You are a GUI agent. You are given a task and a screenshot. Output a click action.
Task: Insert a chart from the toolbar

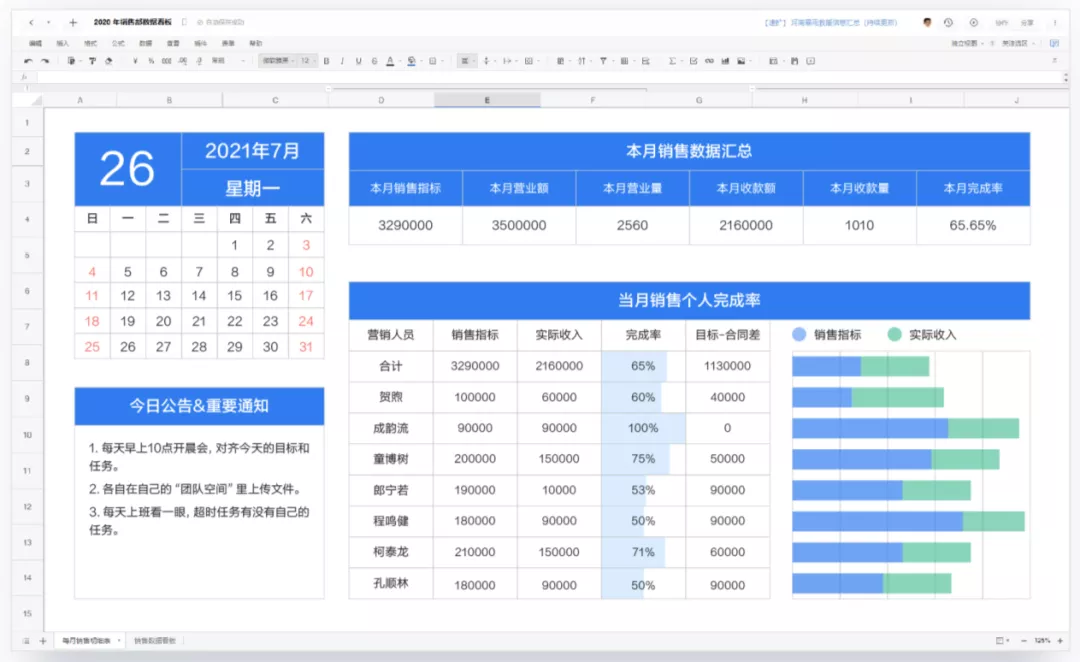724,61
